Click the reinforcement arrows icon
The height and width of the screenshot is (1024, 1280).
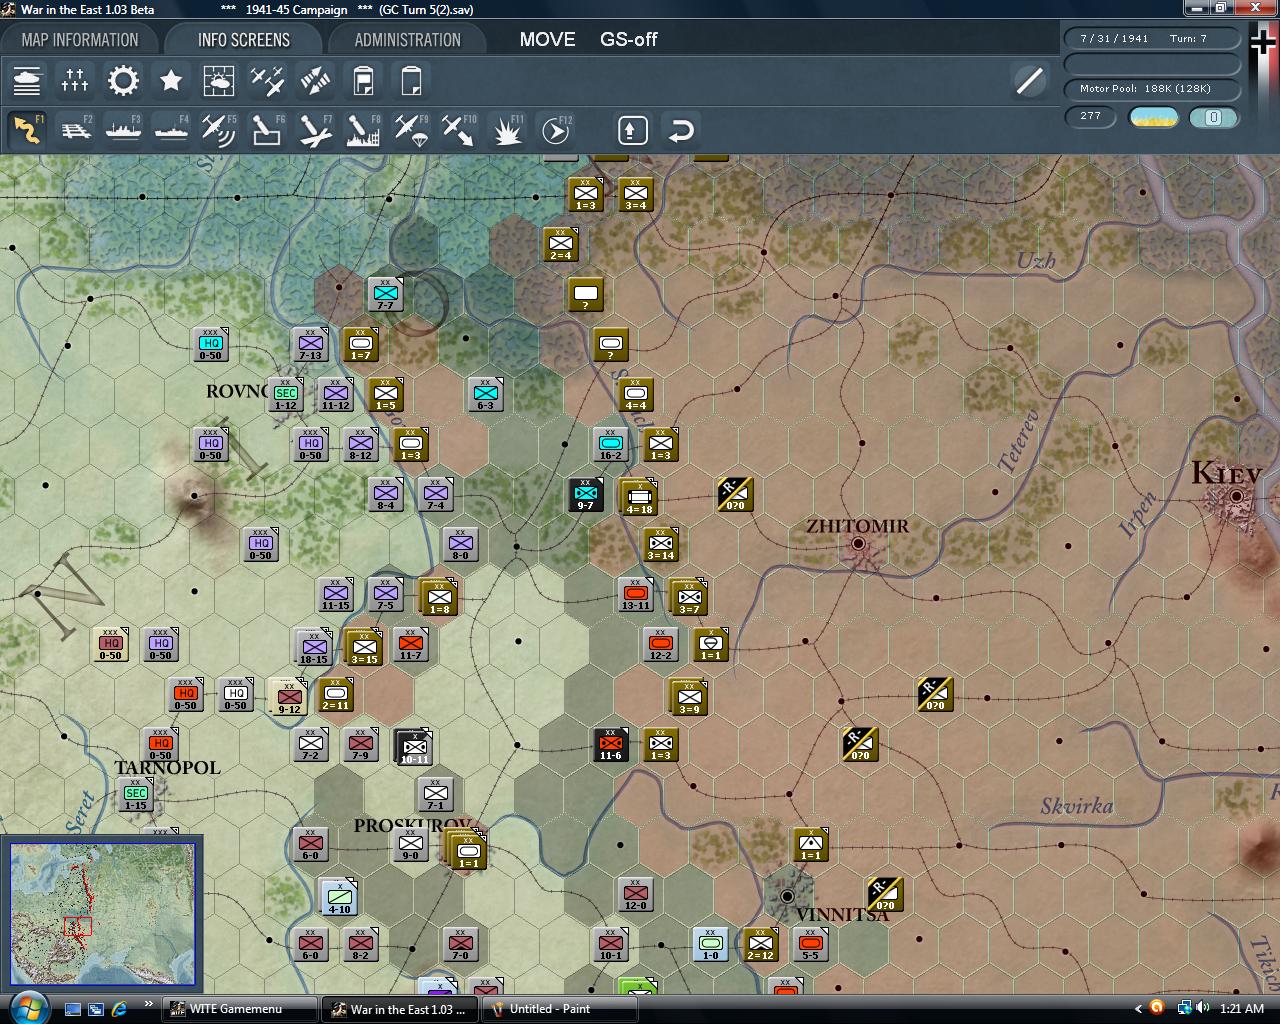315,81
